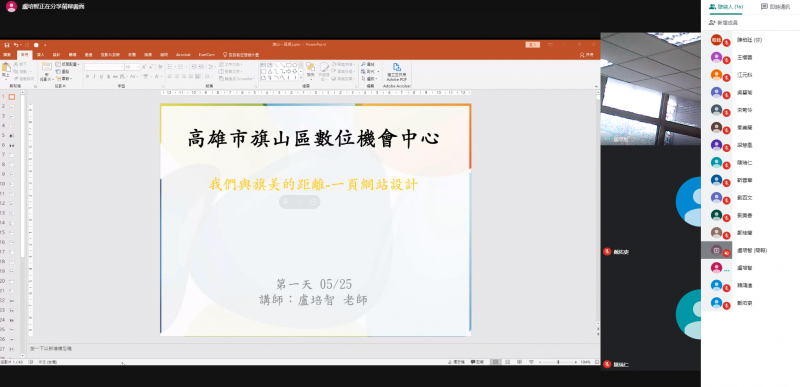Toggle the Notes (備忘稿) pane in status bar
800x387 pixels.
456,362
